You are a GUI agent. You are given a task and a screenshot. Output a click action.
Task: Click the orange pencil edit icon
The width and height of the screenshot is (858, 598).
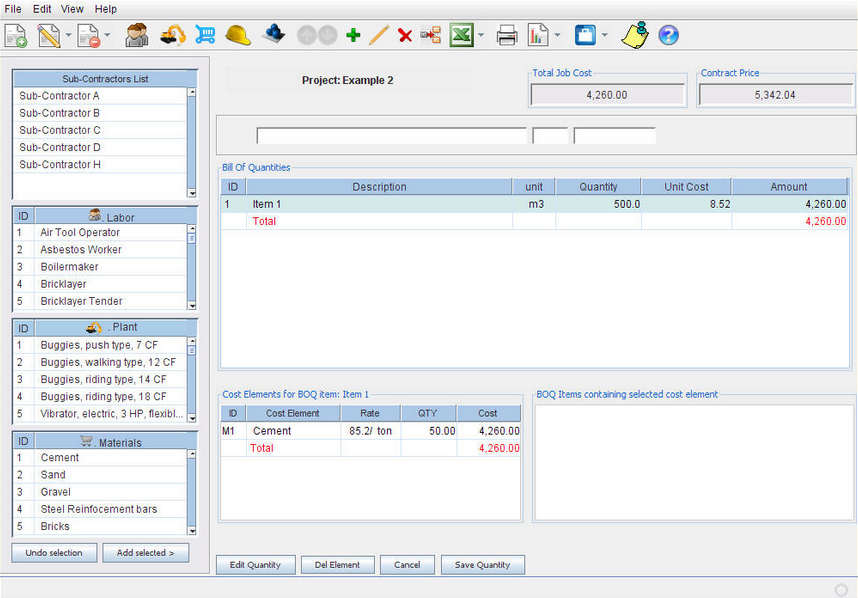click(379, 36)
